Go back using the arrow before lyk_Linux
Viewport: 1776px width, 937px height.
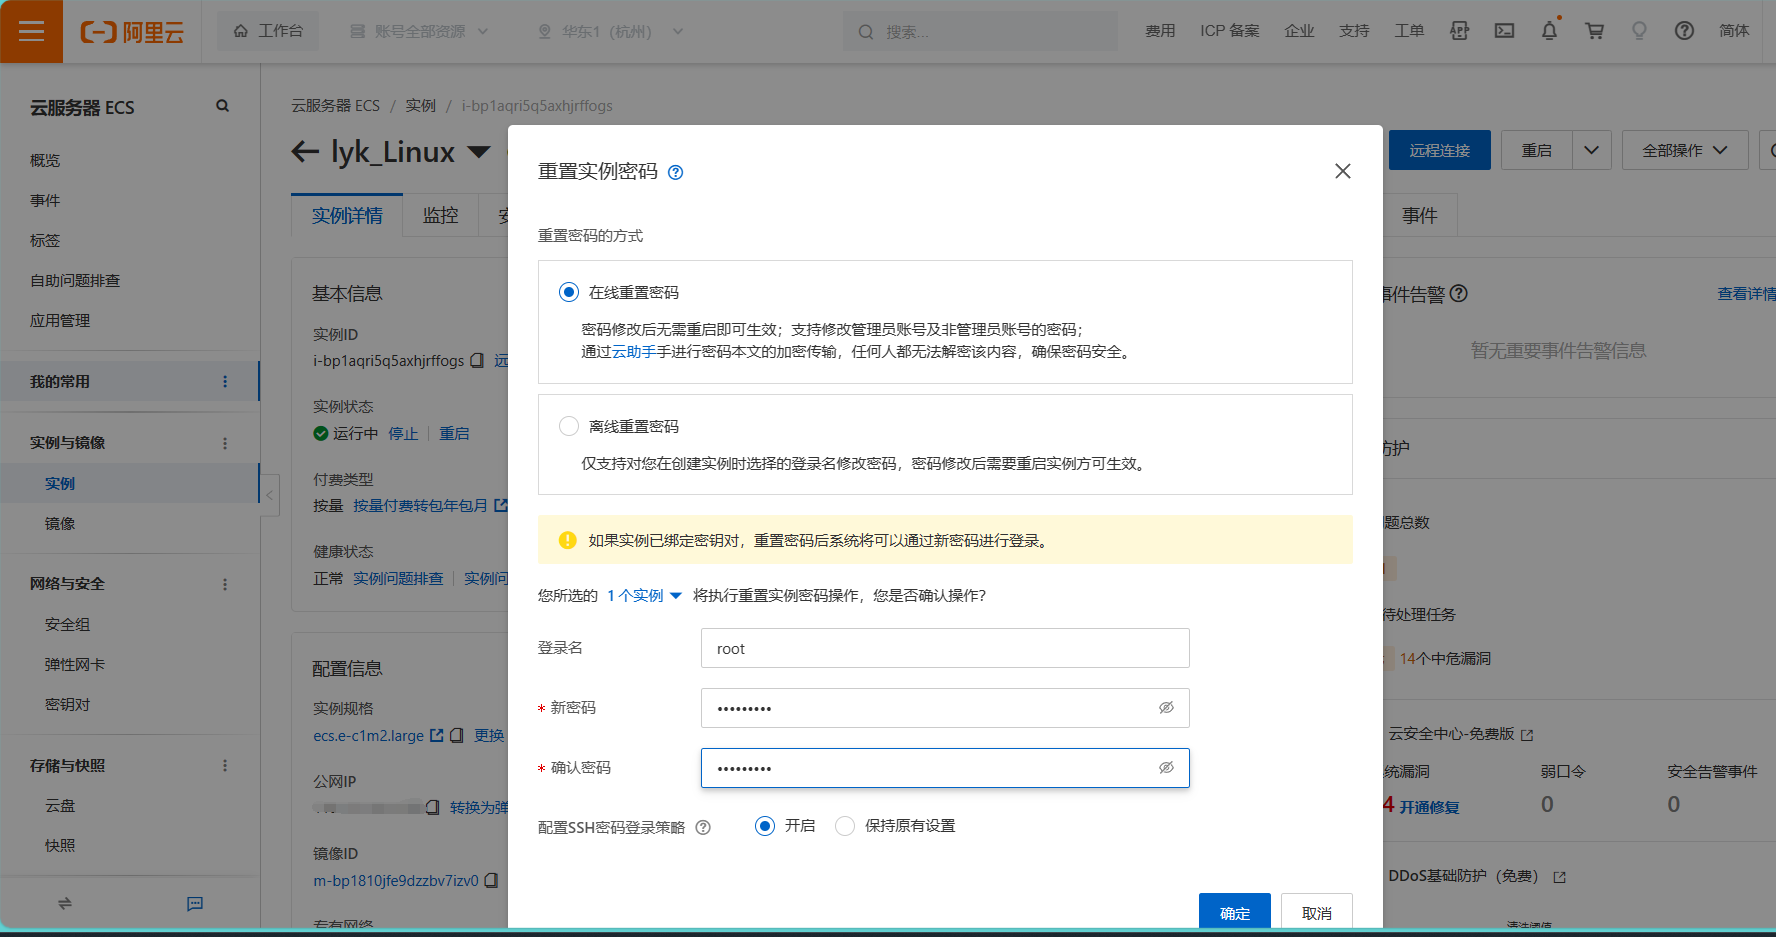point(305,152)
